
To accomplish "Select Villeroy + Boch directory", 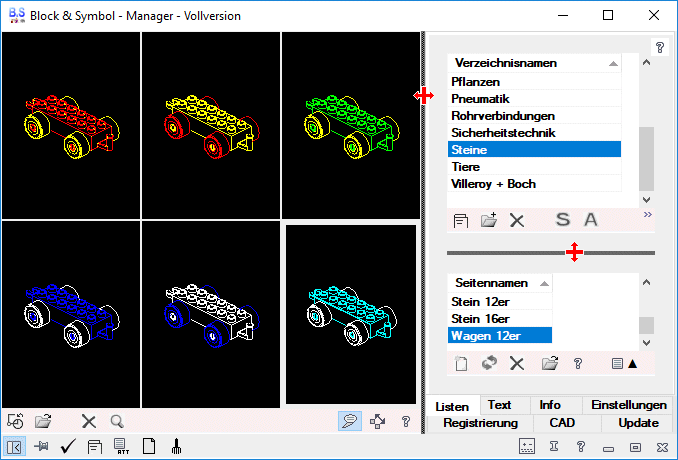I will tap(534, 184).
